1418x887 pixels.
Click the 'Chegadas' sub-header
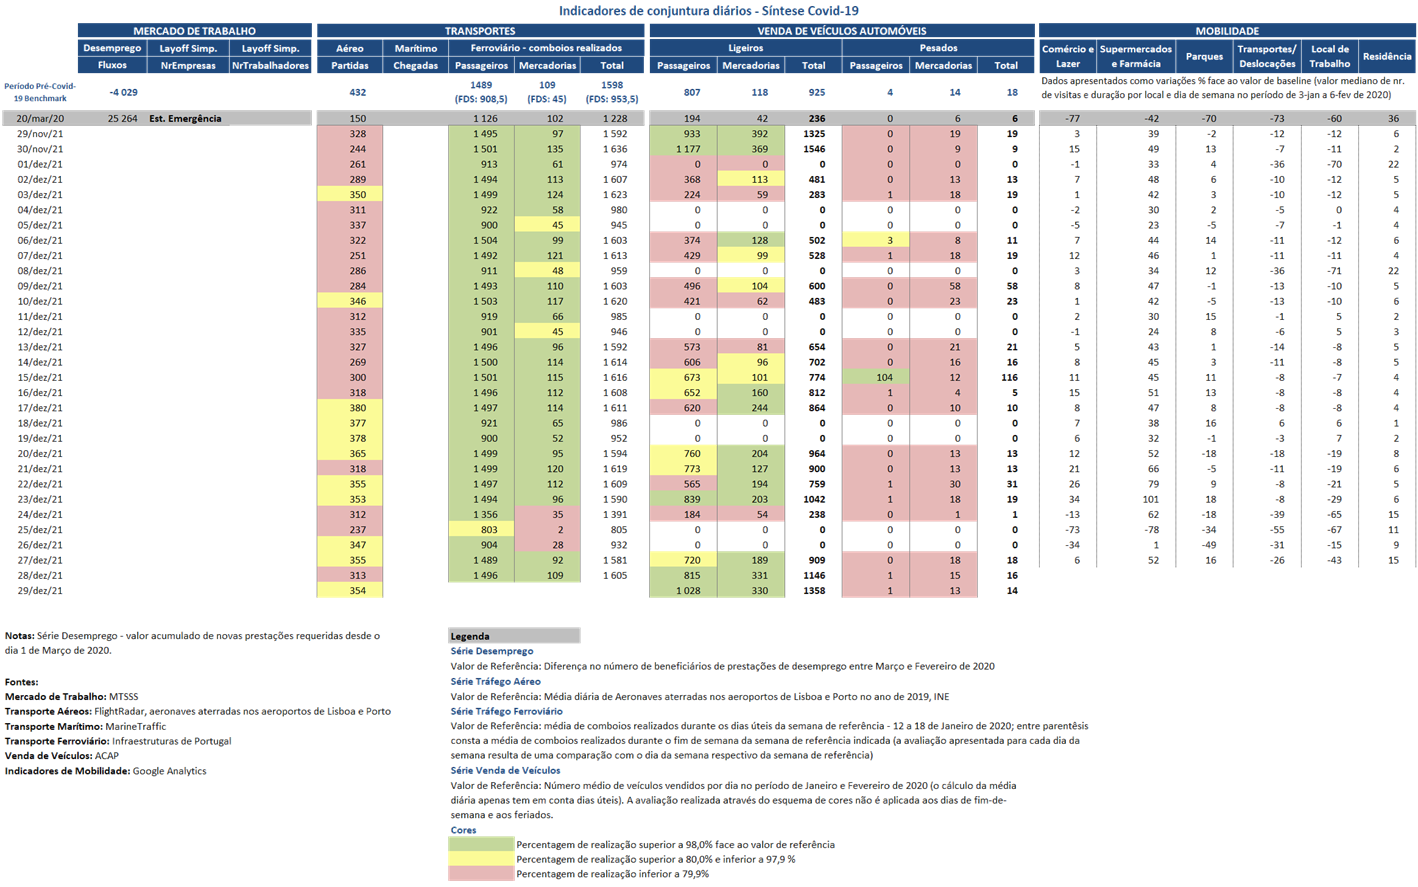tap(415, 65)
